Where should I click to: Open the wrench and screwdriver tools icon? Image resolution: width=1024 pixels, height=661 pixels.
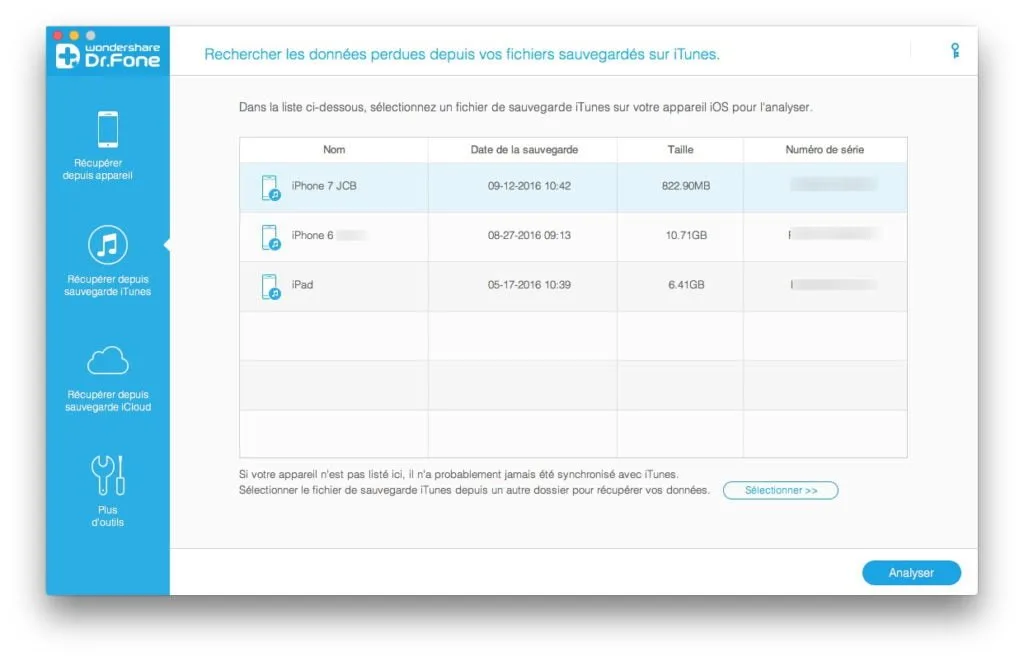point(108,475)
